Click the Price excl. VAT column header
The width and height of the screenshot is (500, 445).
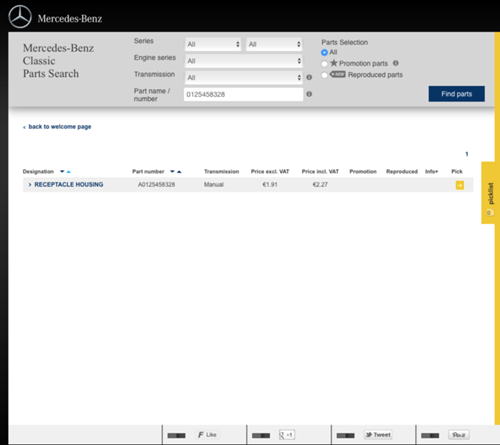point(270,172)
